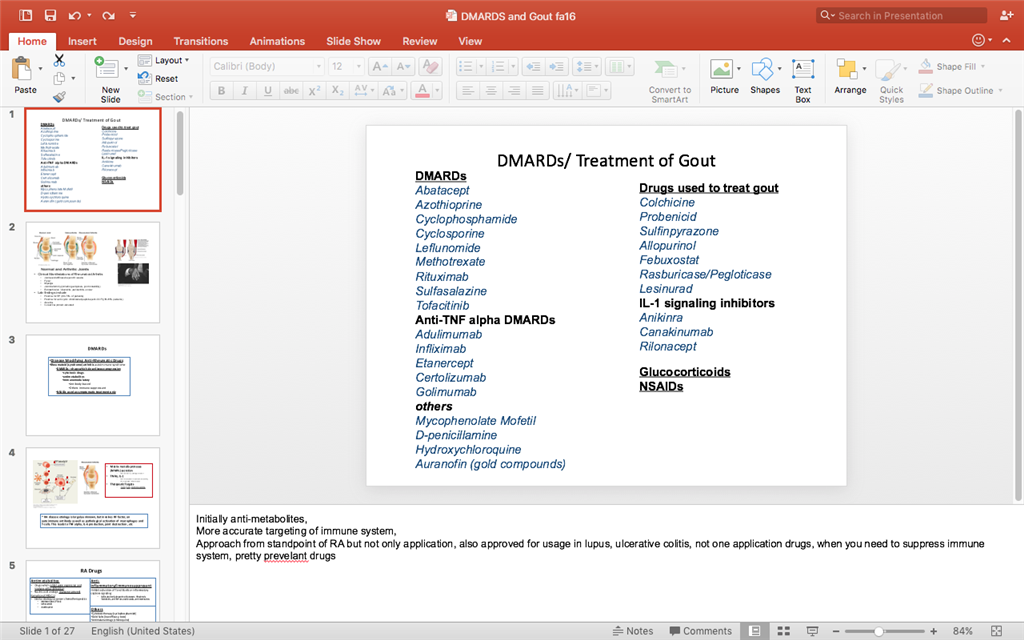Click Fit slide to window icon
This screenshot has width=1024, height=640.
(x=997, y=631)
